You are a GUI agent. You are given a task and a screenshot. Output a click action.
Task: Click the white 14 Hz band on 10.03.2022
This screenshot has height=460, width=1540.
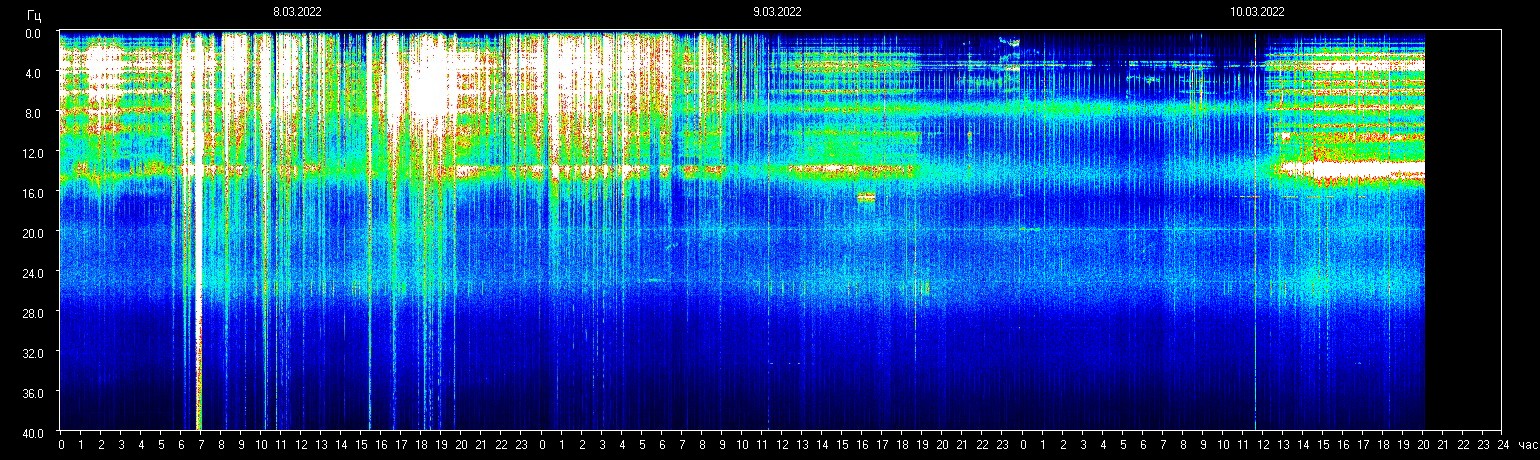pos(1350,171)
